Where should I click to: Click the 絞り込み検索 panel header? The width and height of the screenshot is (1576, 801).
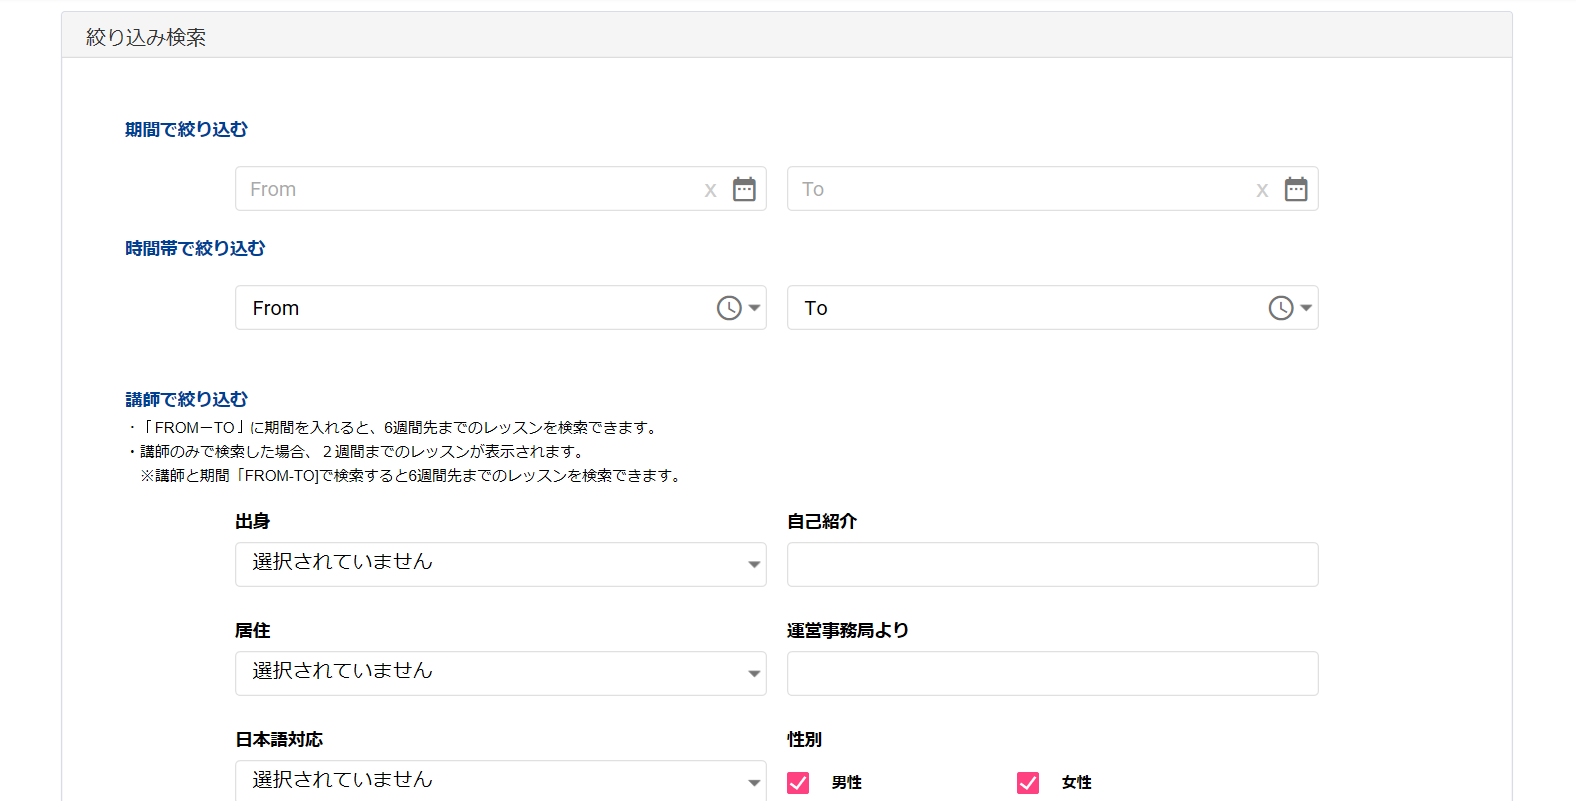pos(146,37)
